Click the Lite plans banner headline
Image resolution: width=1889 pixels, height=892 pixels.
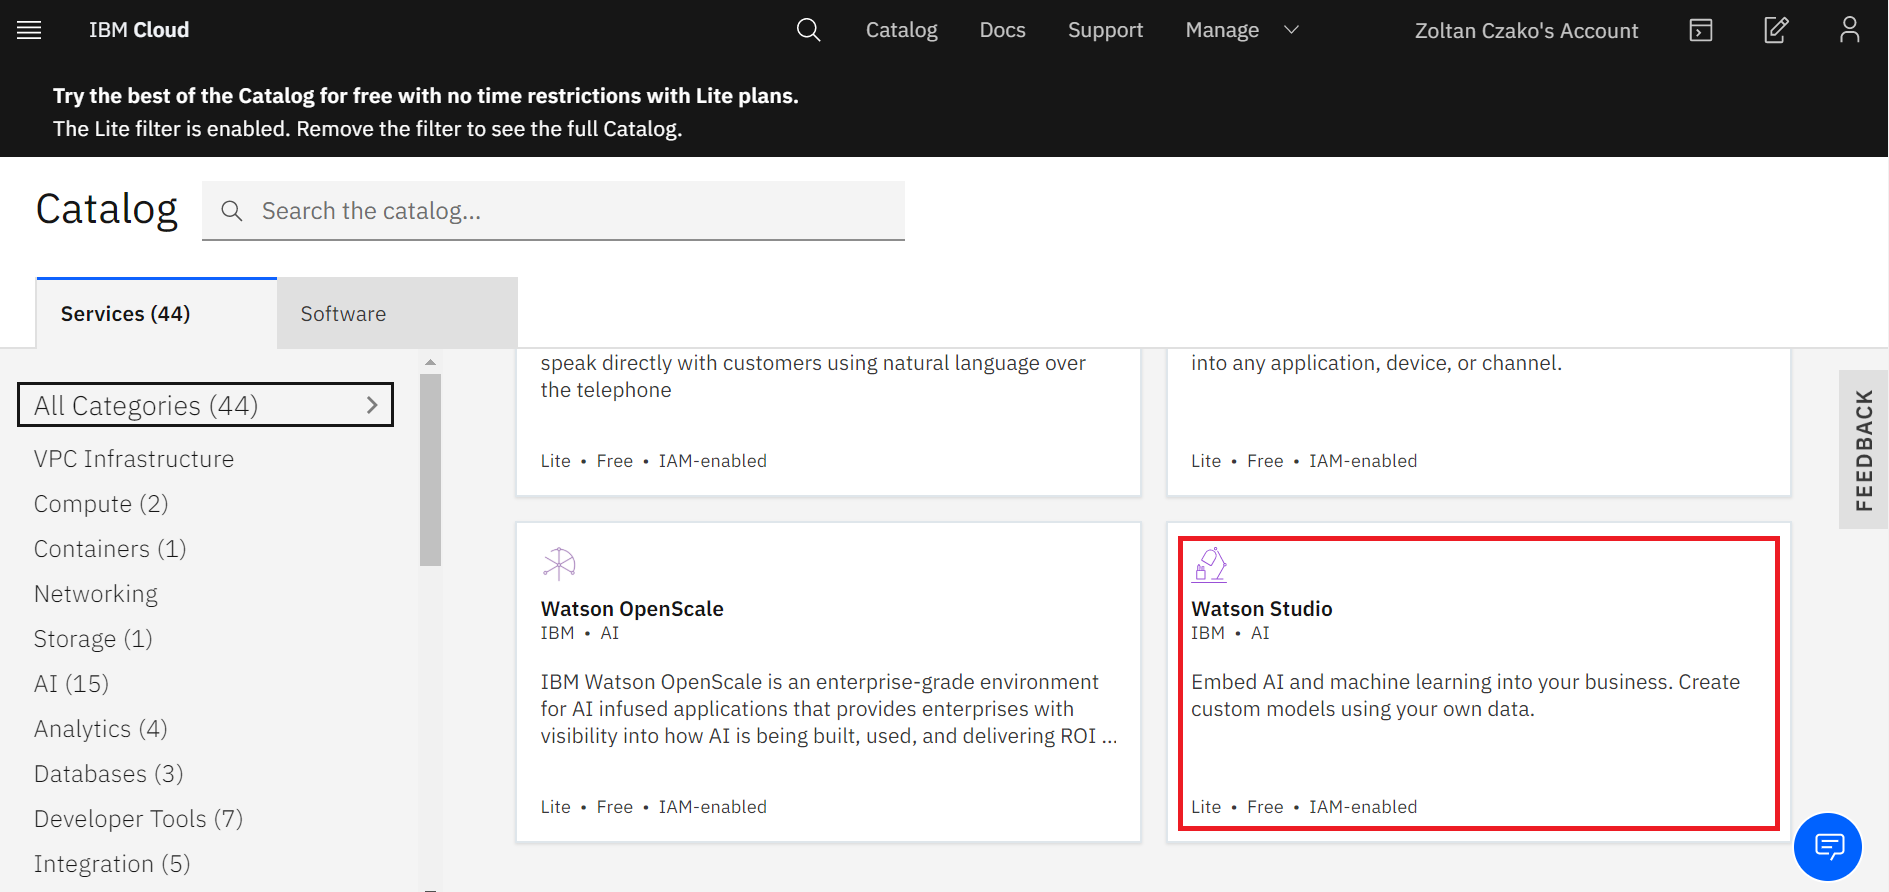[x=426, y=96]
